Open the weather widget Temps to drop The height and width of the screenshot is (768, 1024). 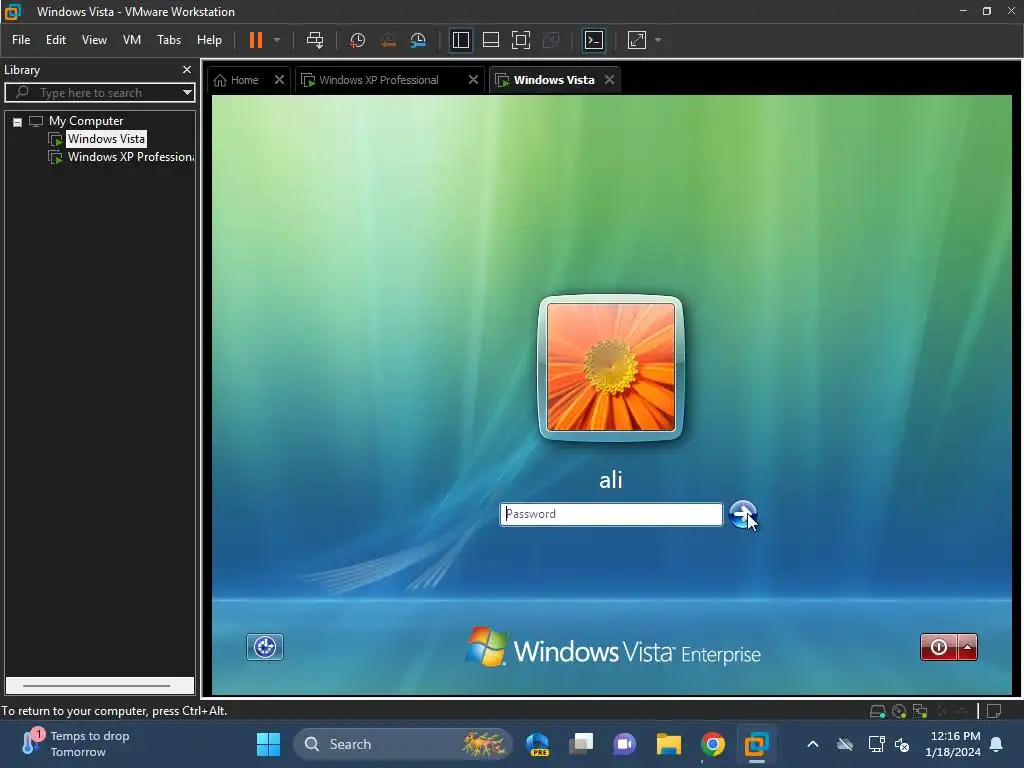pos(75,744)
